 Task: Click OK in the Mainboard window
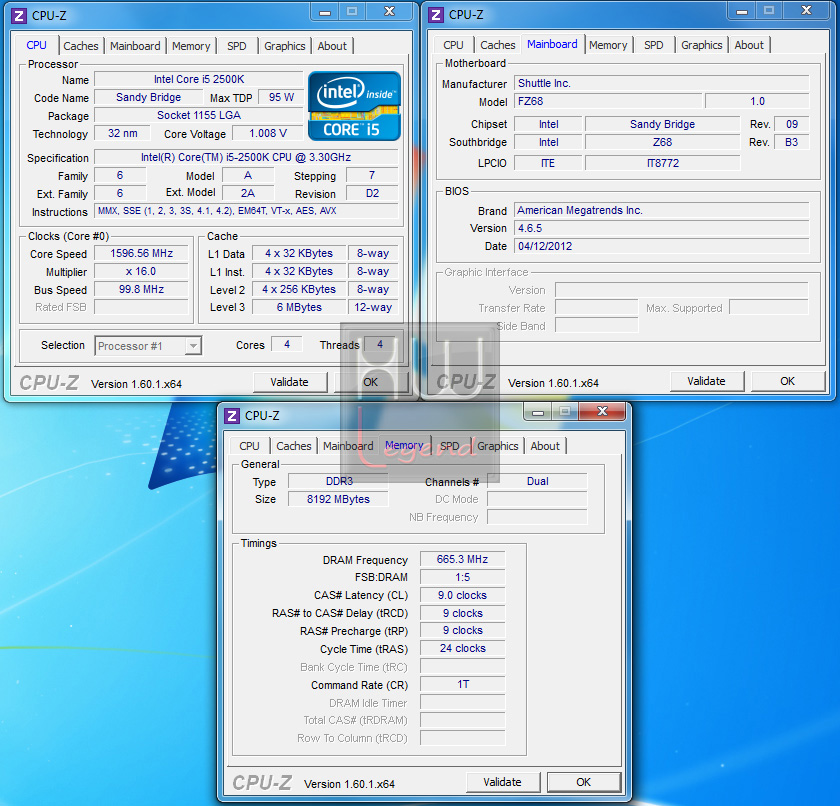(x=788, y=381)
